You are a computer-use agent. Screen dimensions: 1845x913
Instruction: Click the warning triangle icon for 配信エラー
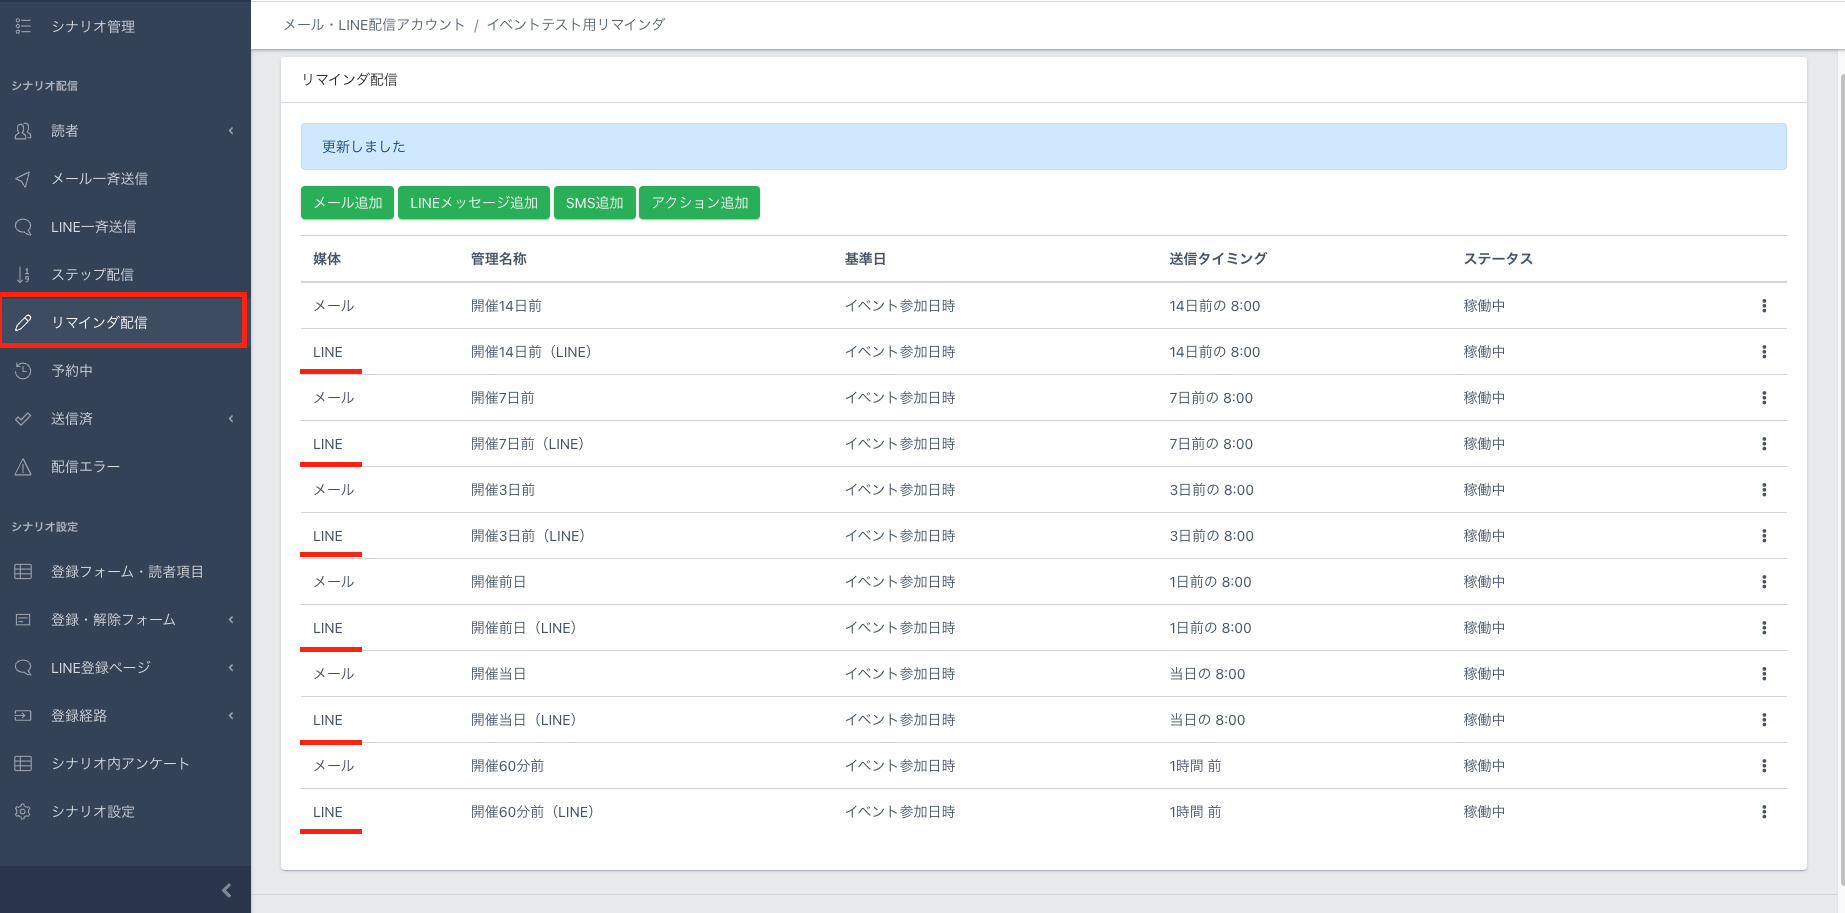point(23,467)
